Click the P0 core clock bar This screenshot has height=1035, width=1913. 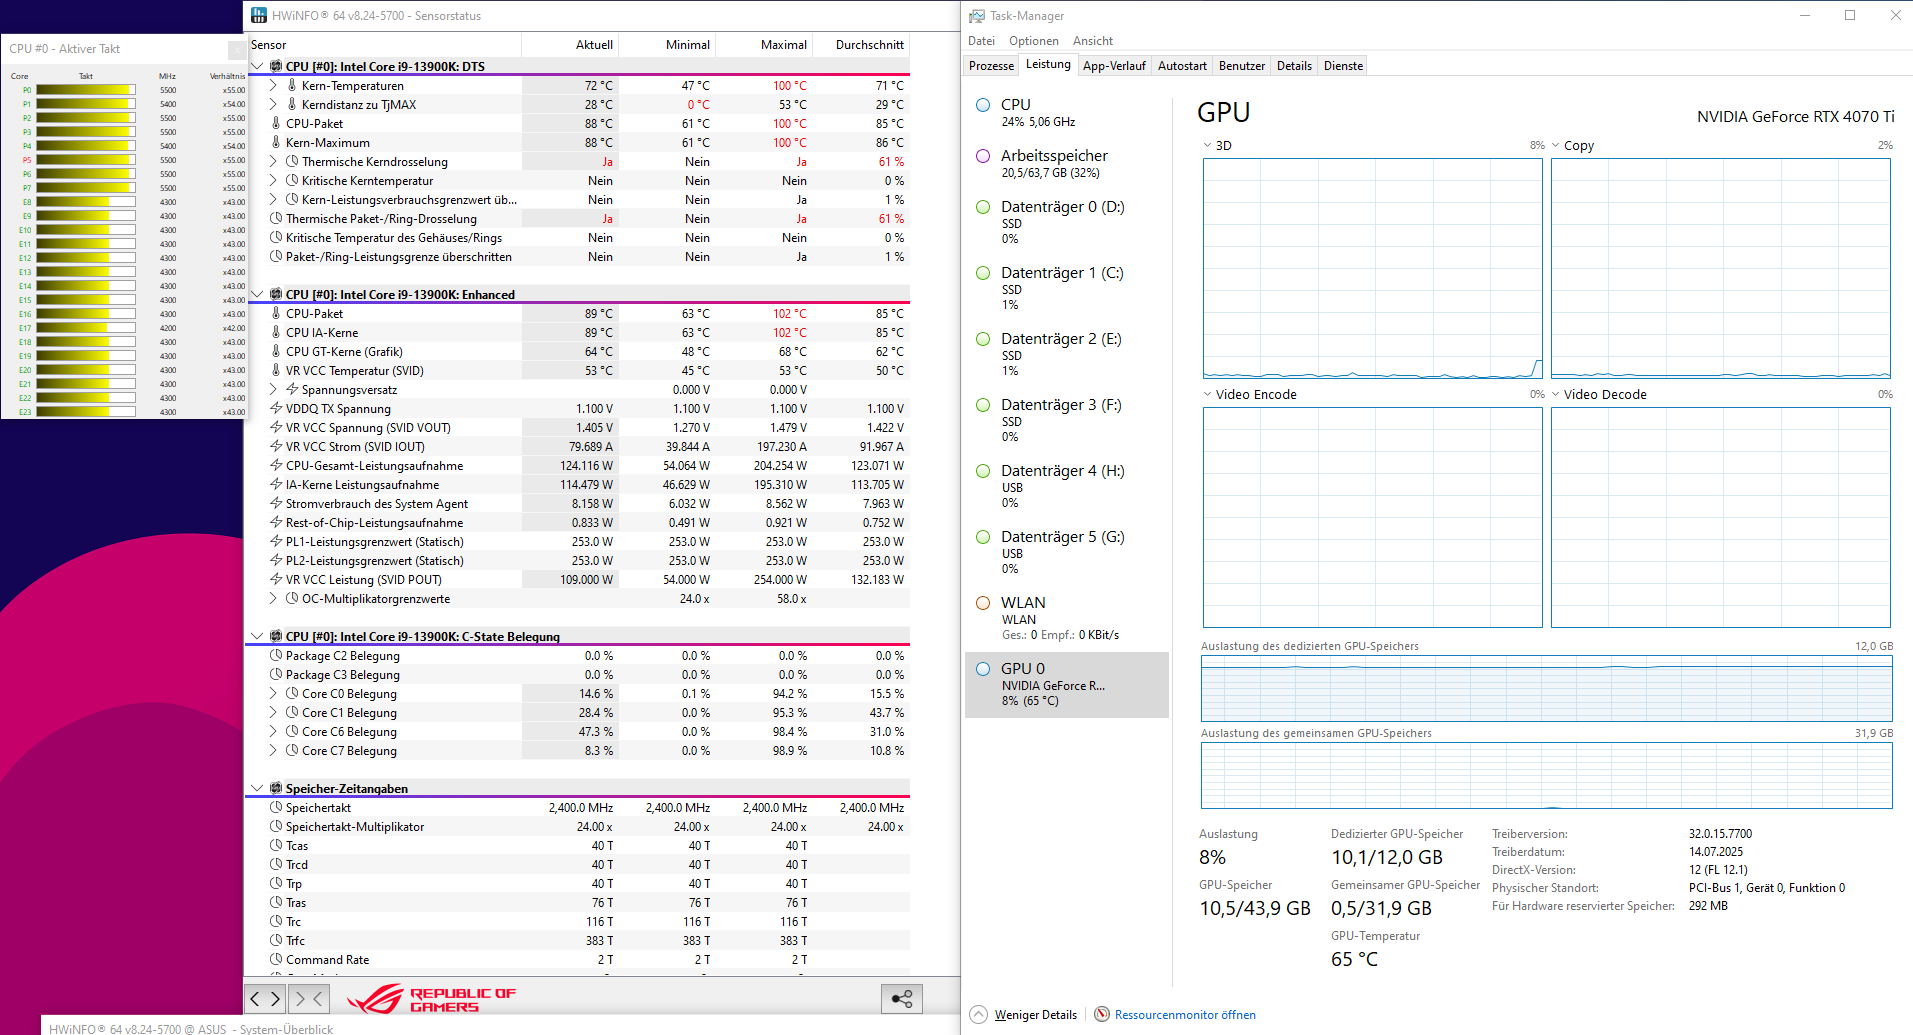tap(86, 89)
